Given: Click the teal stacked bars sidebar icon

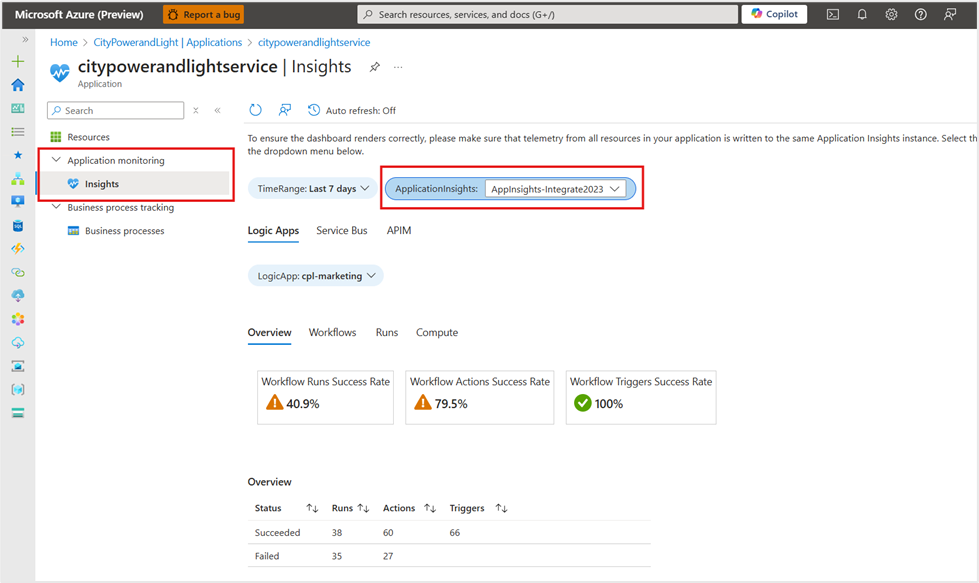Looking at the screenshot, I should click(18, 413).
